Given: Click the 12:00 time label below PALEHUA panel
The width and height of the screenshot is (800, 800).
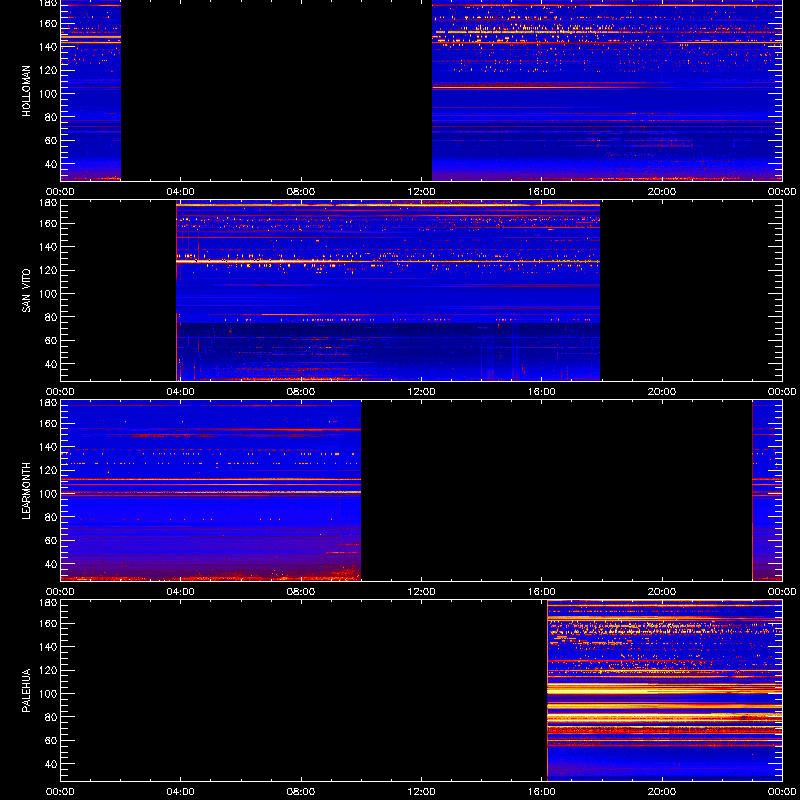Looking at the screenshot, I should click(x=421, y=792).
